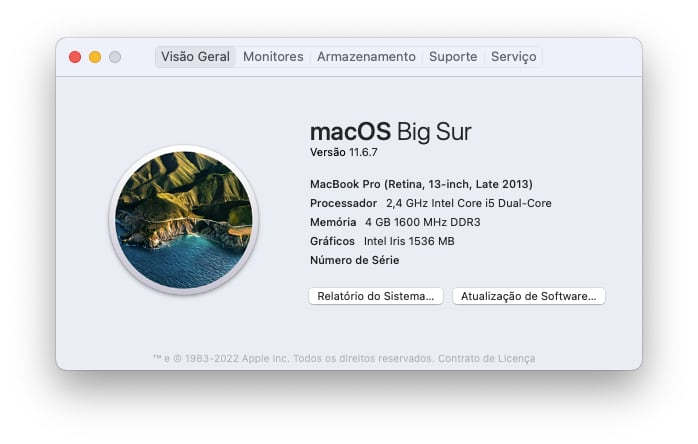Click Versão 11.6.7 to show build number
The height and width of the screenshot is (444, 698).
(x=343, y=152)
